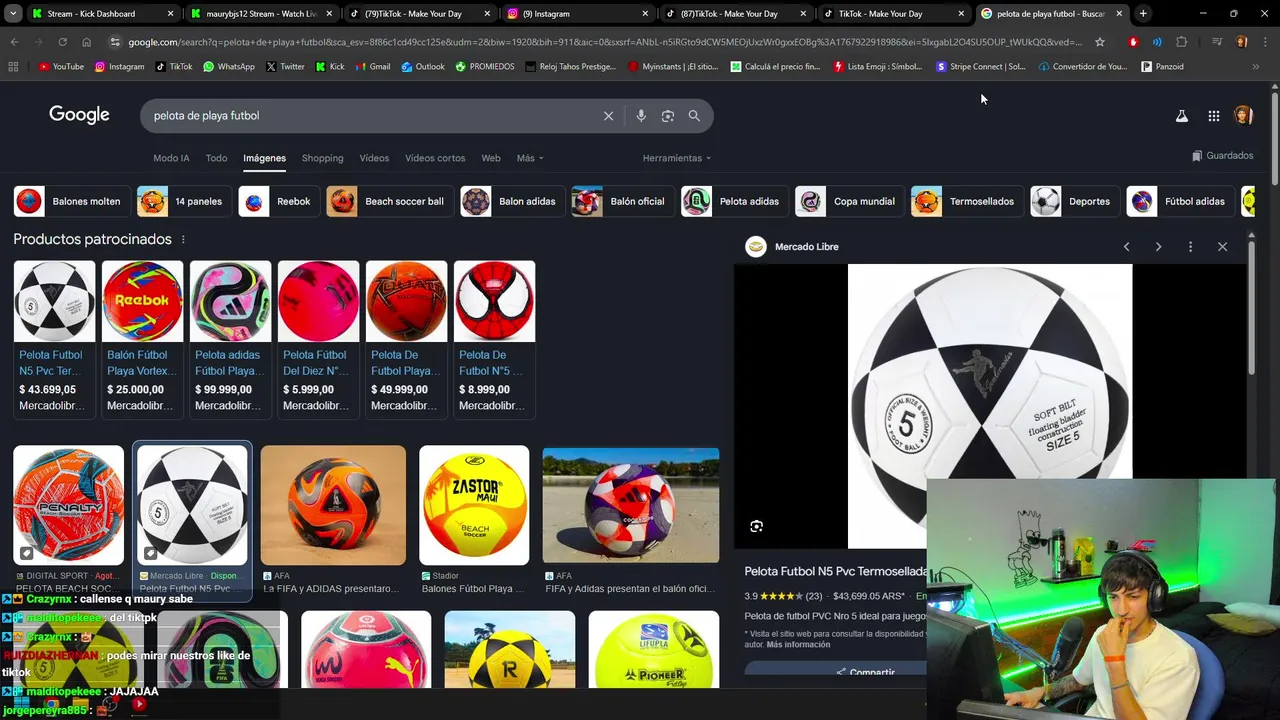Submit search with the magnifier icon
Viewport: 1280px width, 720px height.
pyautogui.click(x=694, y=116)
